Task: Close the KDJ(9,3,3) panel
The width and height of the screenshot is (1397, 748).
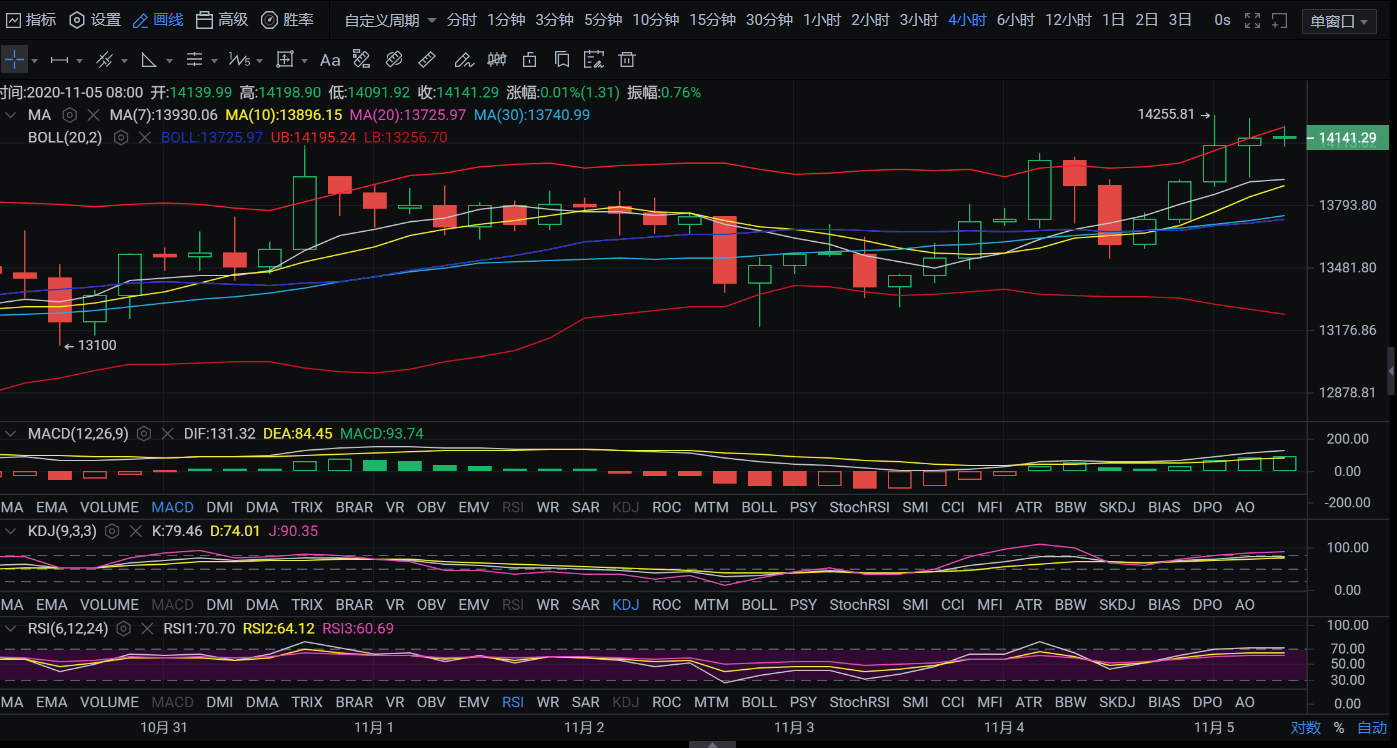Action: pyautogui.click(x=135, y=531)
